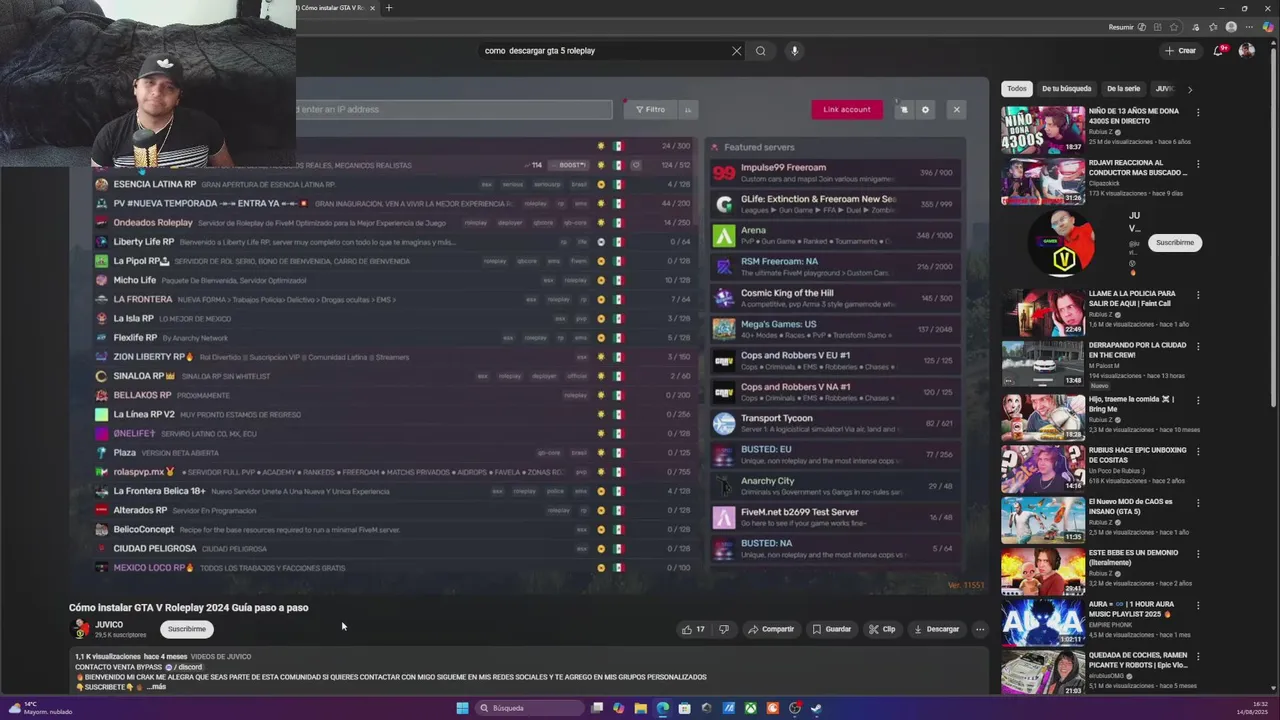Click the Descargar download button
Screen dimensions: 1280x720
pos(937,629)
